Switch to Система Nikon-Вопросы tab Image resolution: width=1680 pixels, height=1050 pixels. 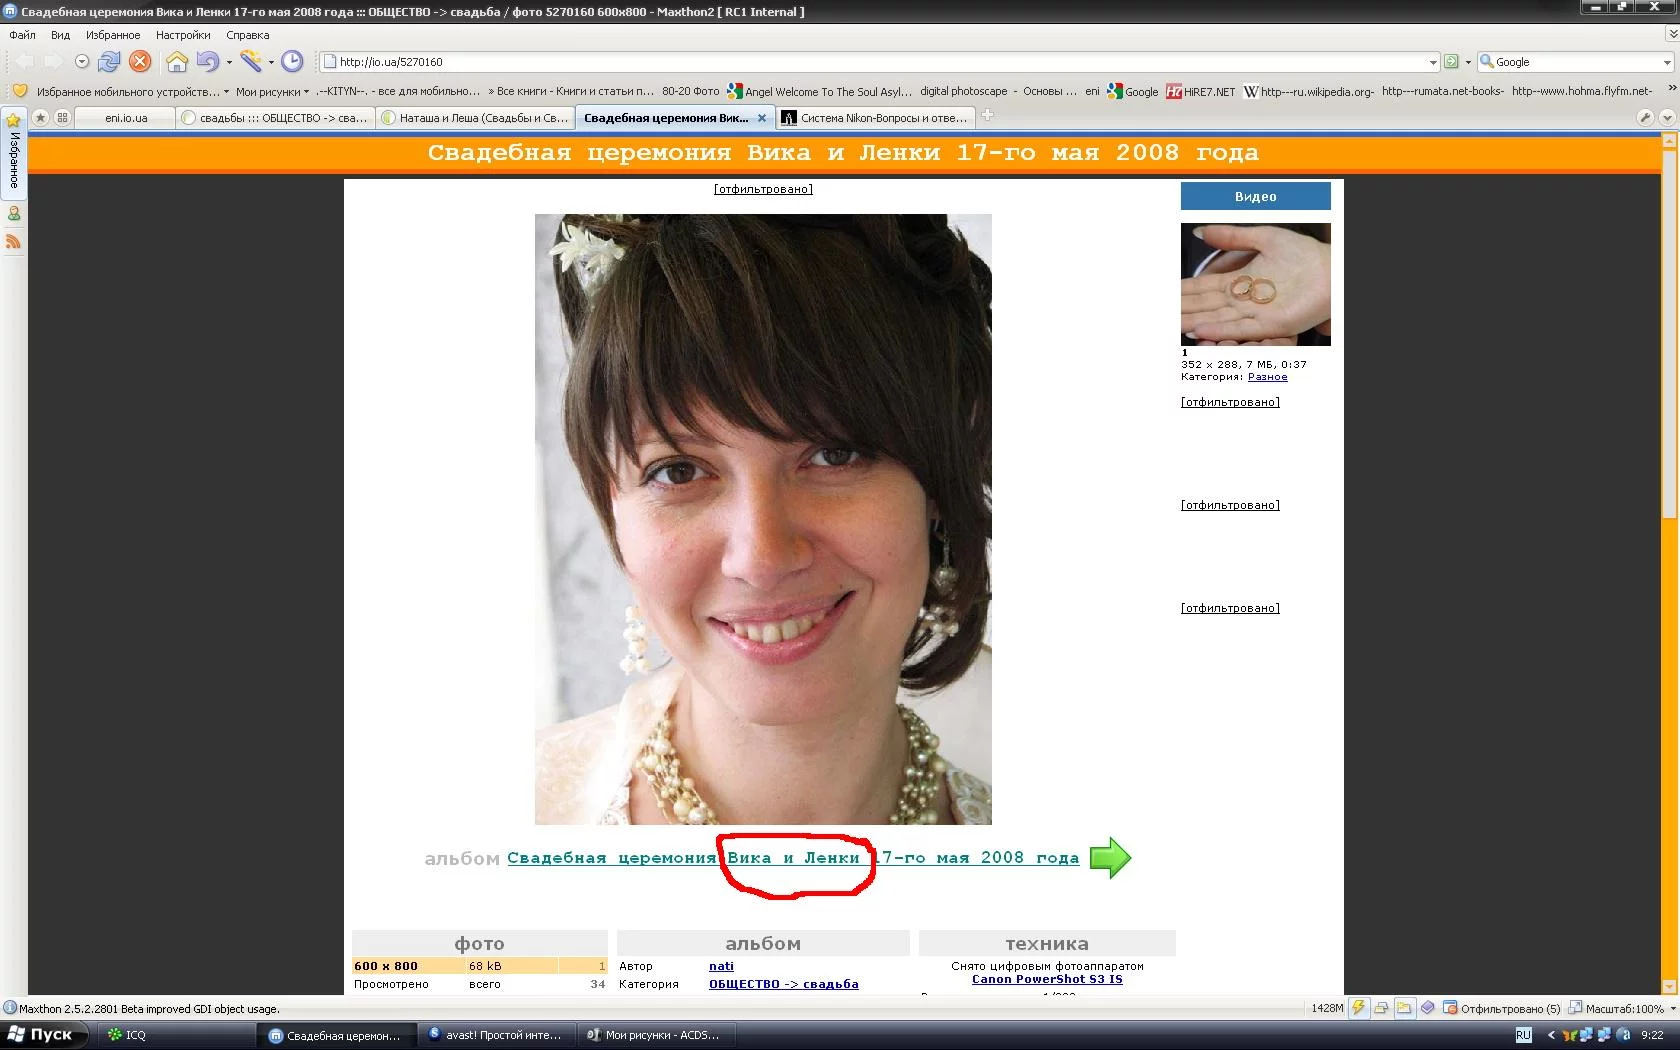coord(875,118)
